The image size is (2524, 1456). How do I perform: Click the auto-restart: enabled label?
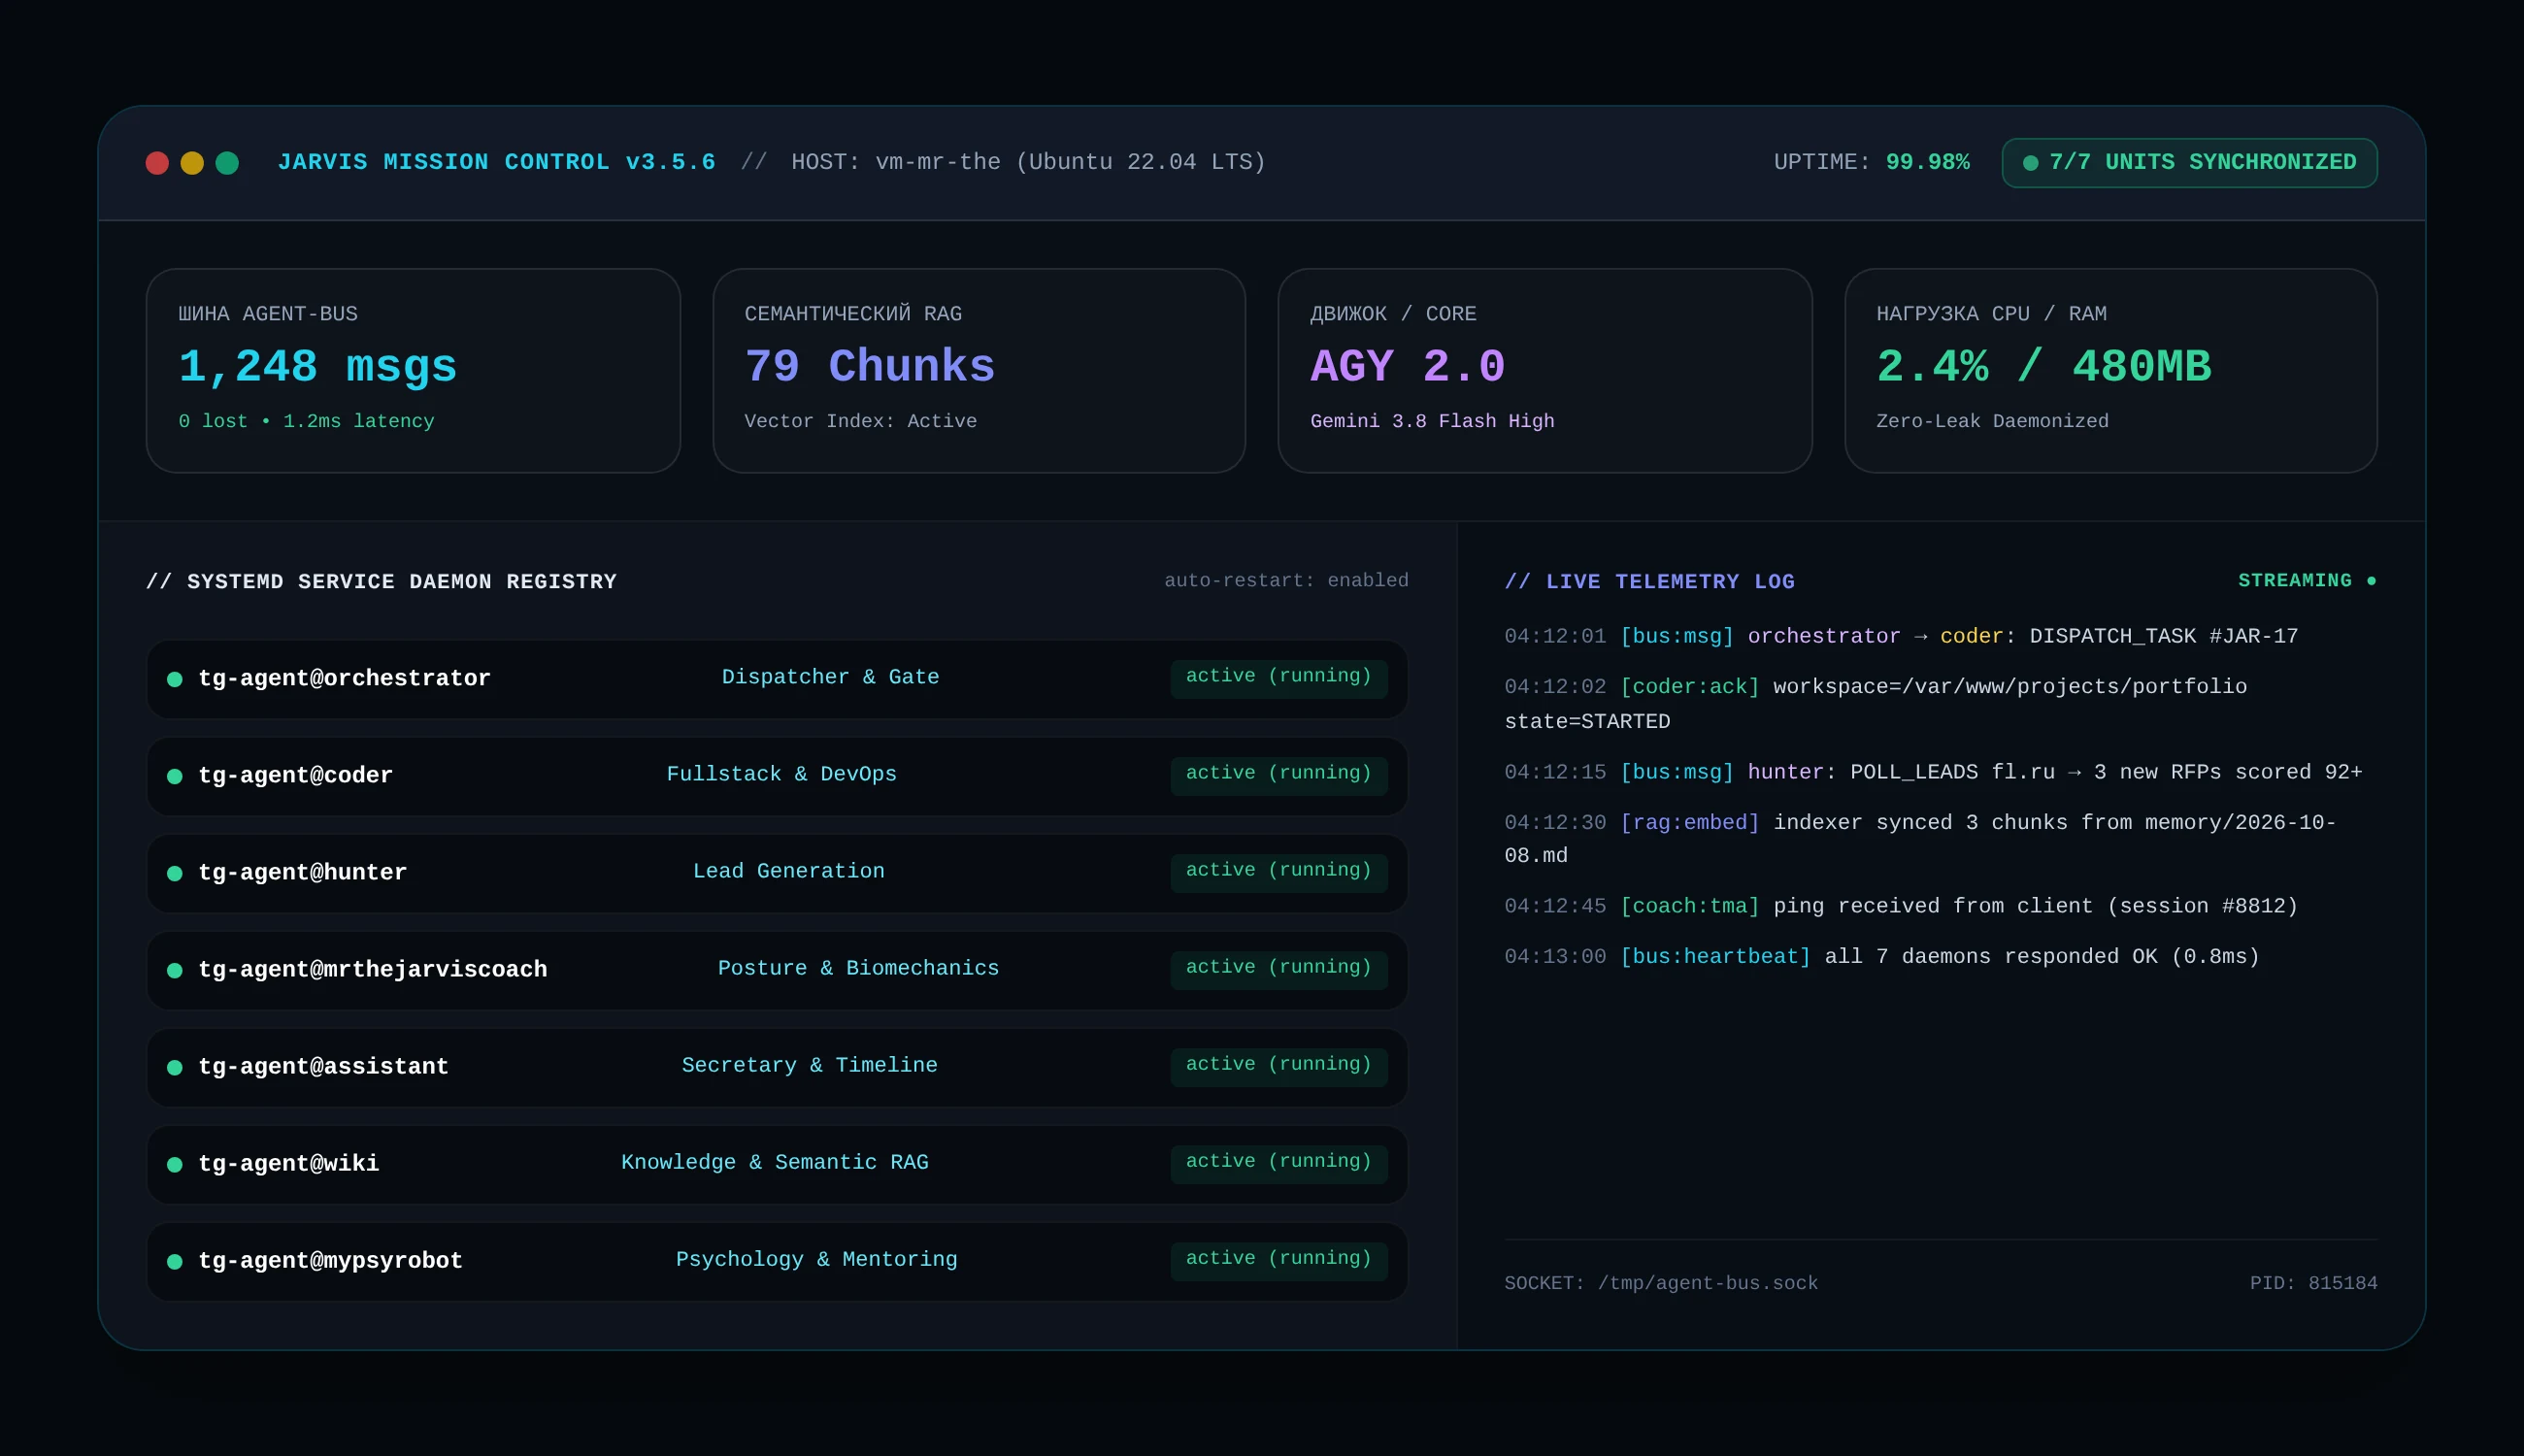[1286, 581]
